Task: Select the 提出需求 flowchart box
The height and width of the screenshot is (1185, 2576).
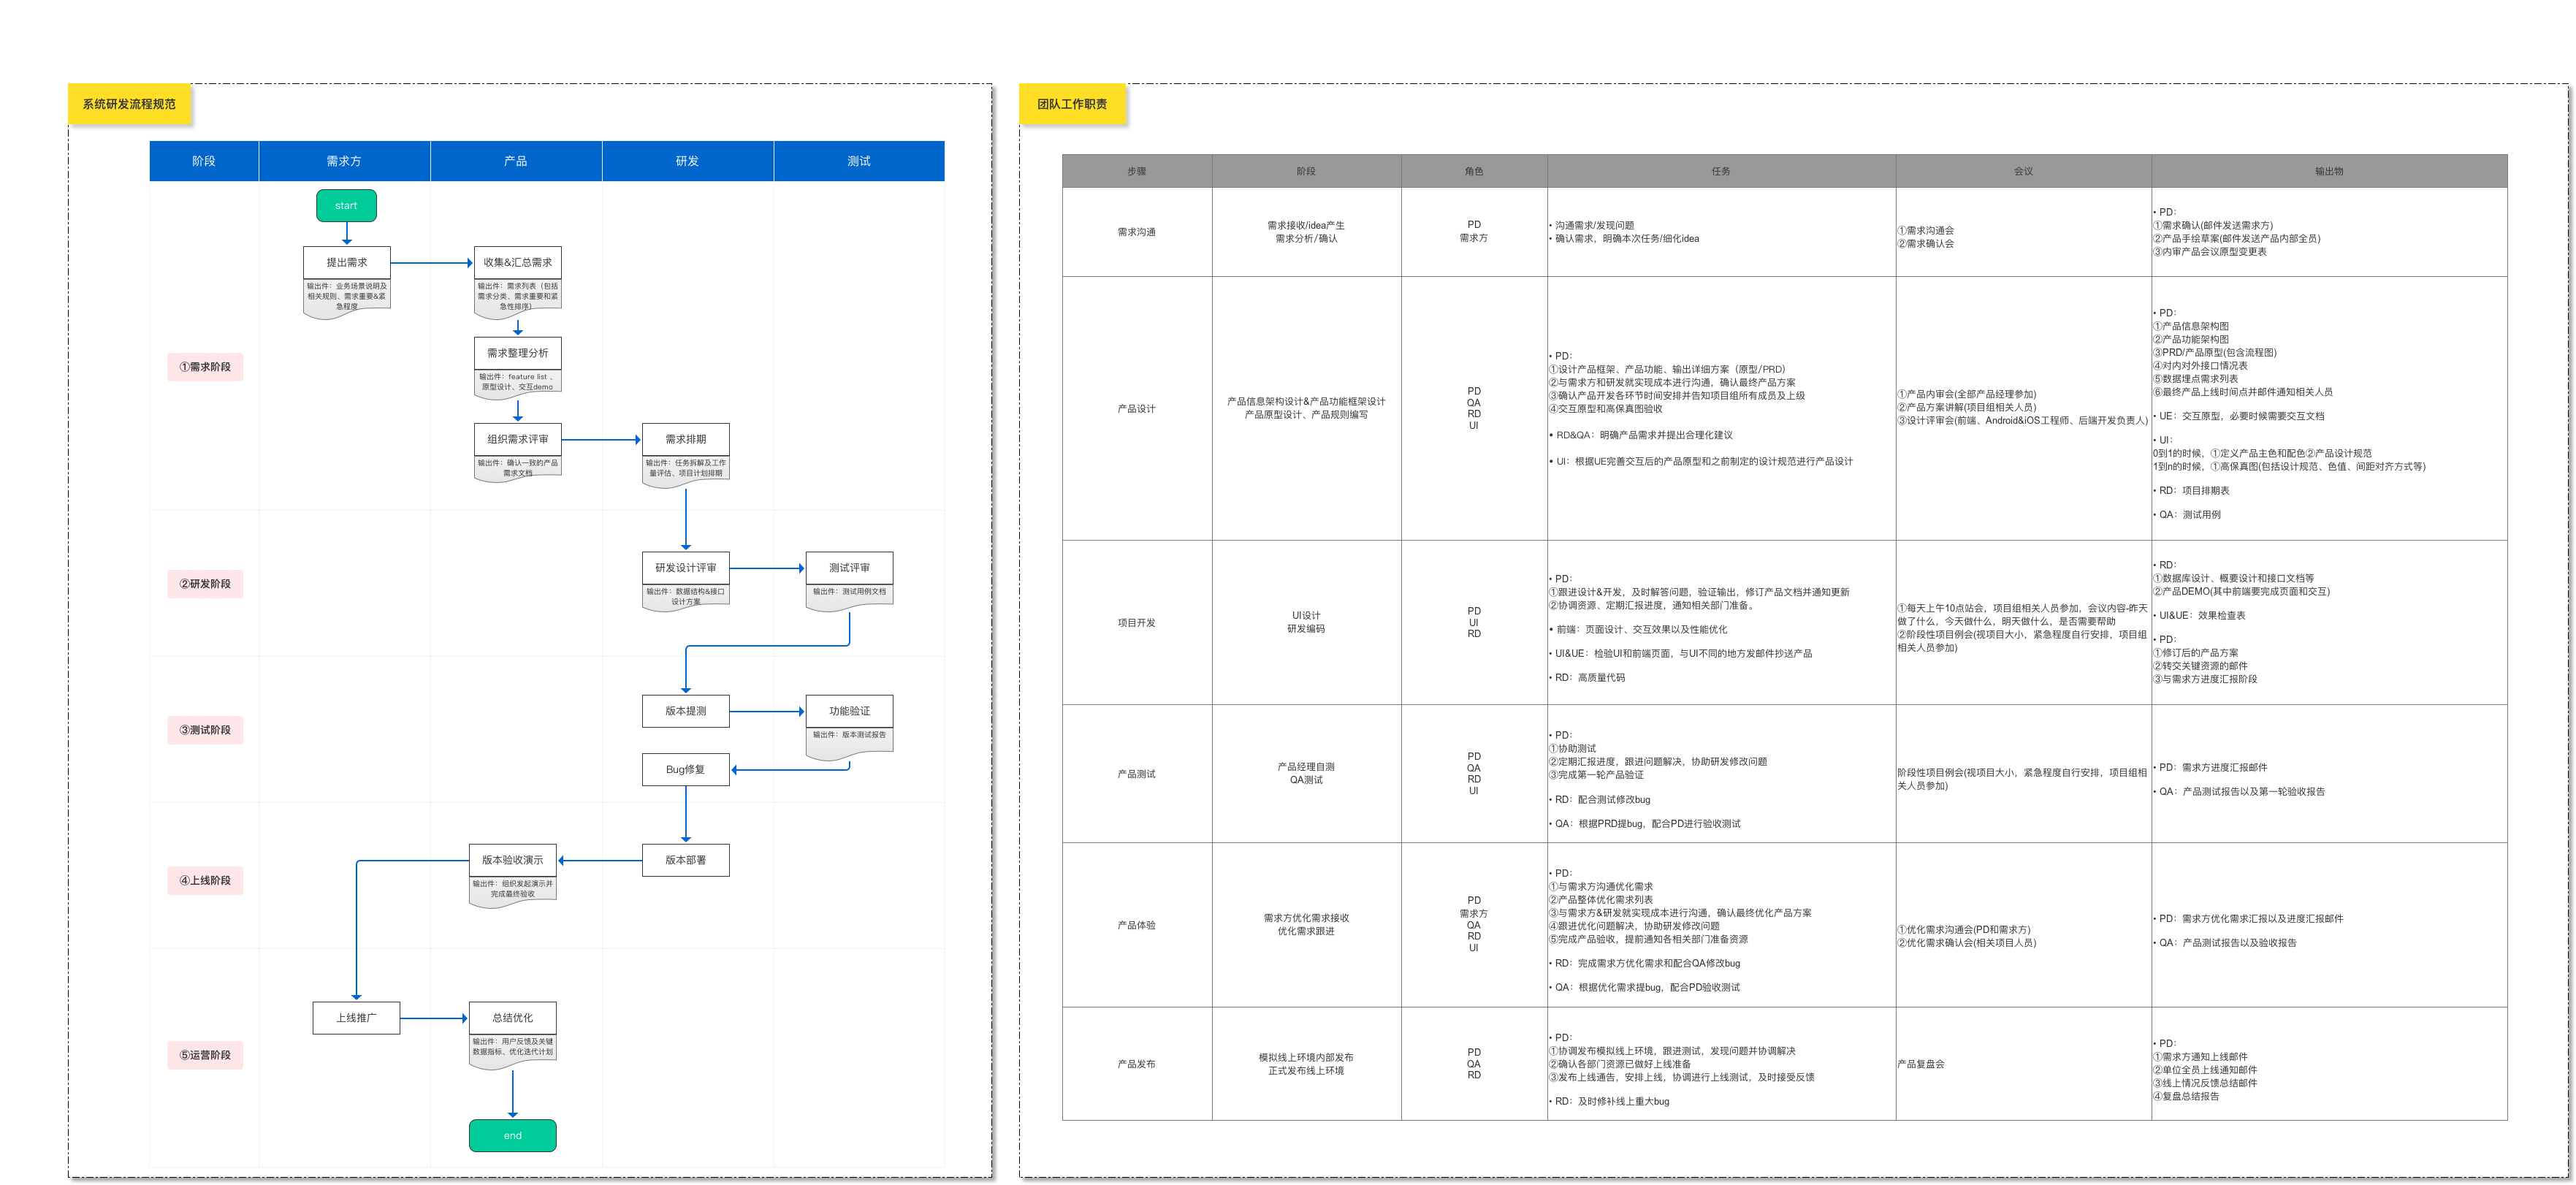Action: coord(346,262)
